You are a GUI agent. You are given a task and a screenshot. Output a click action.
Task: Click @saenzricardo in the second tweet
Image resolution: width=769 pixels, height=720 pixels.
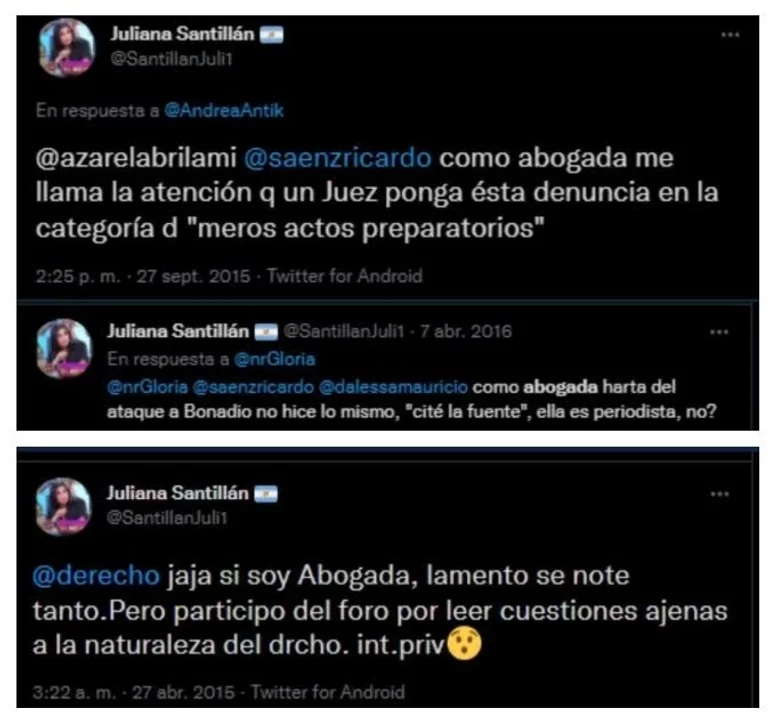tap(253, 387)
